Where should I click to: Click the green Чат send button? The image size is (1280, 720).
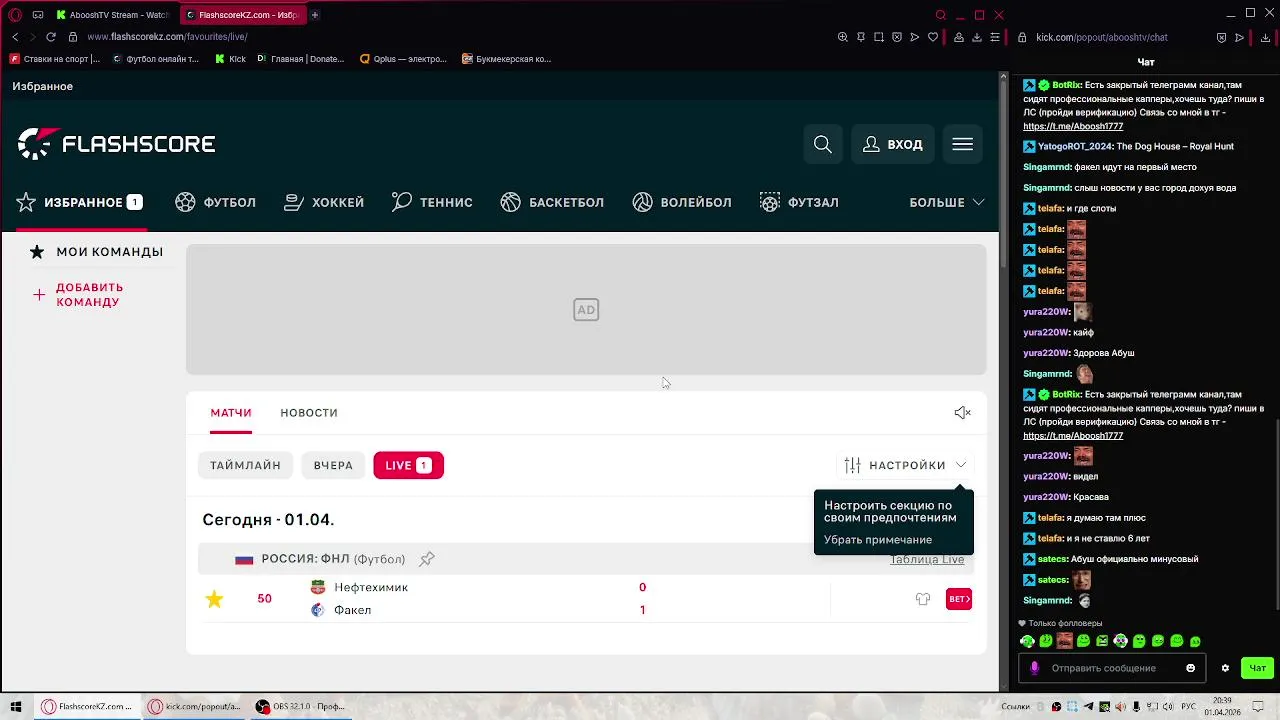coord(1257,668)
